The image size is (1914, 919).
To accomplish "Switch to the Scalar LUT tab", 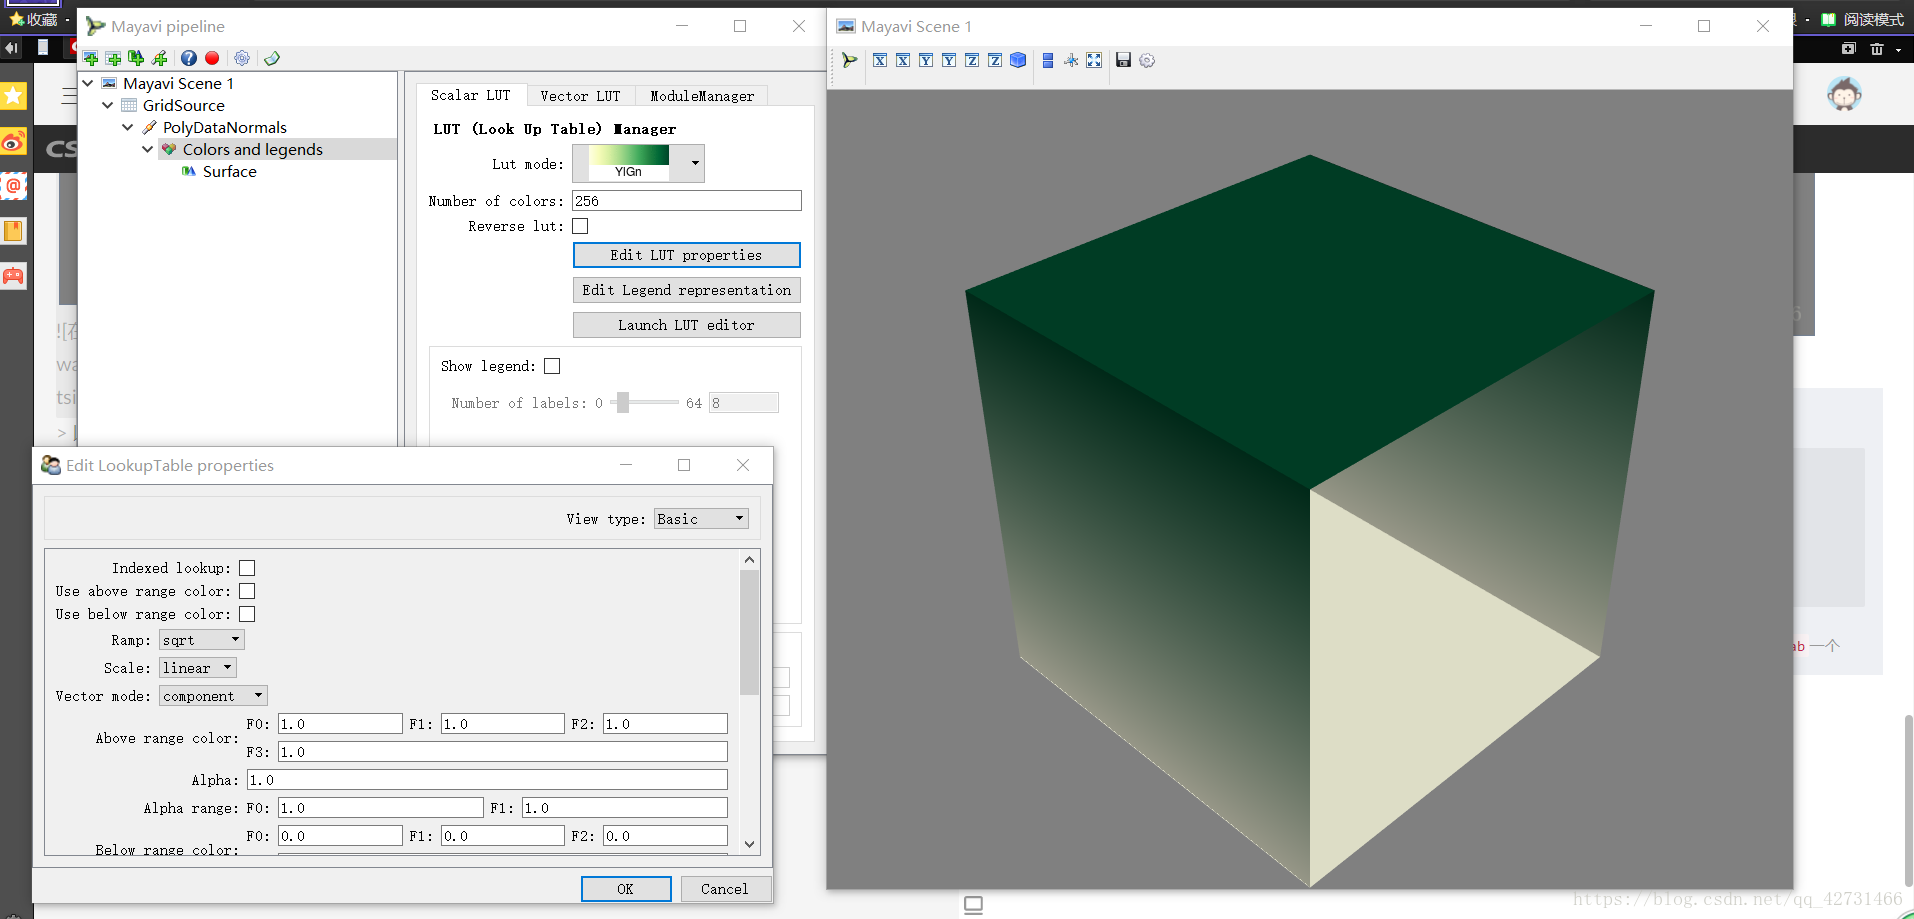I will click(x=470, y=96).
